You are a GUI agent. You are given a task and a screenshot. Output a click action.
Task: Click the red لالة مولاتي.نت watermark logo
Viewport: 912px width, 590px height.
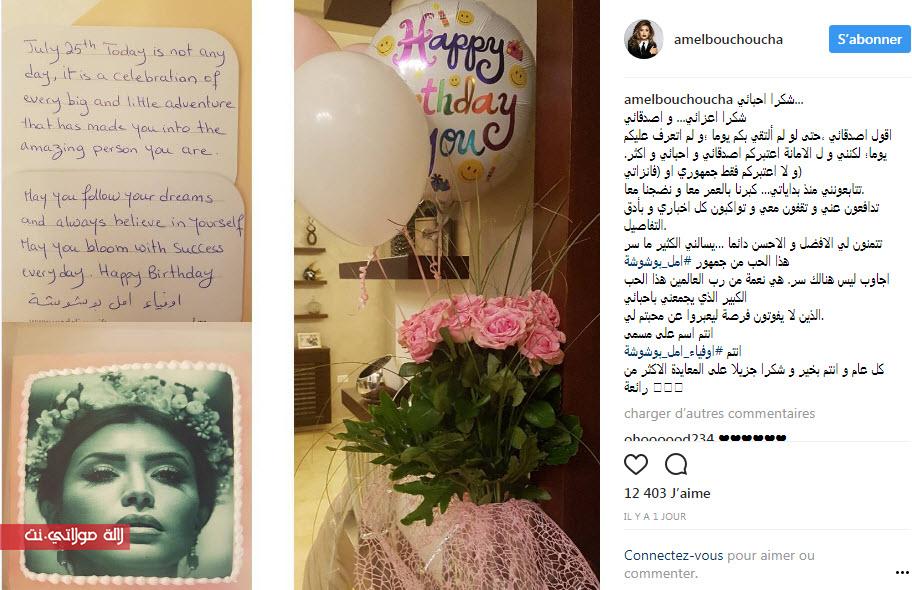65,536
